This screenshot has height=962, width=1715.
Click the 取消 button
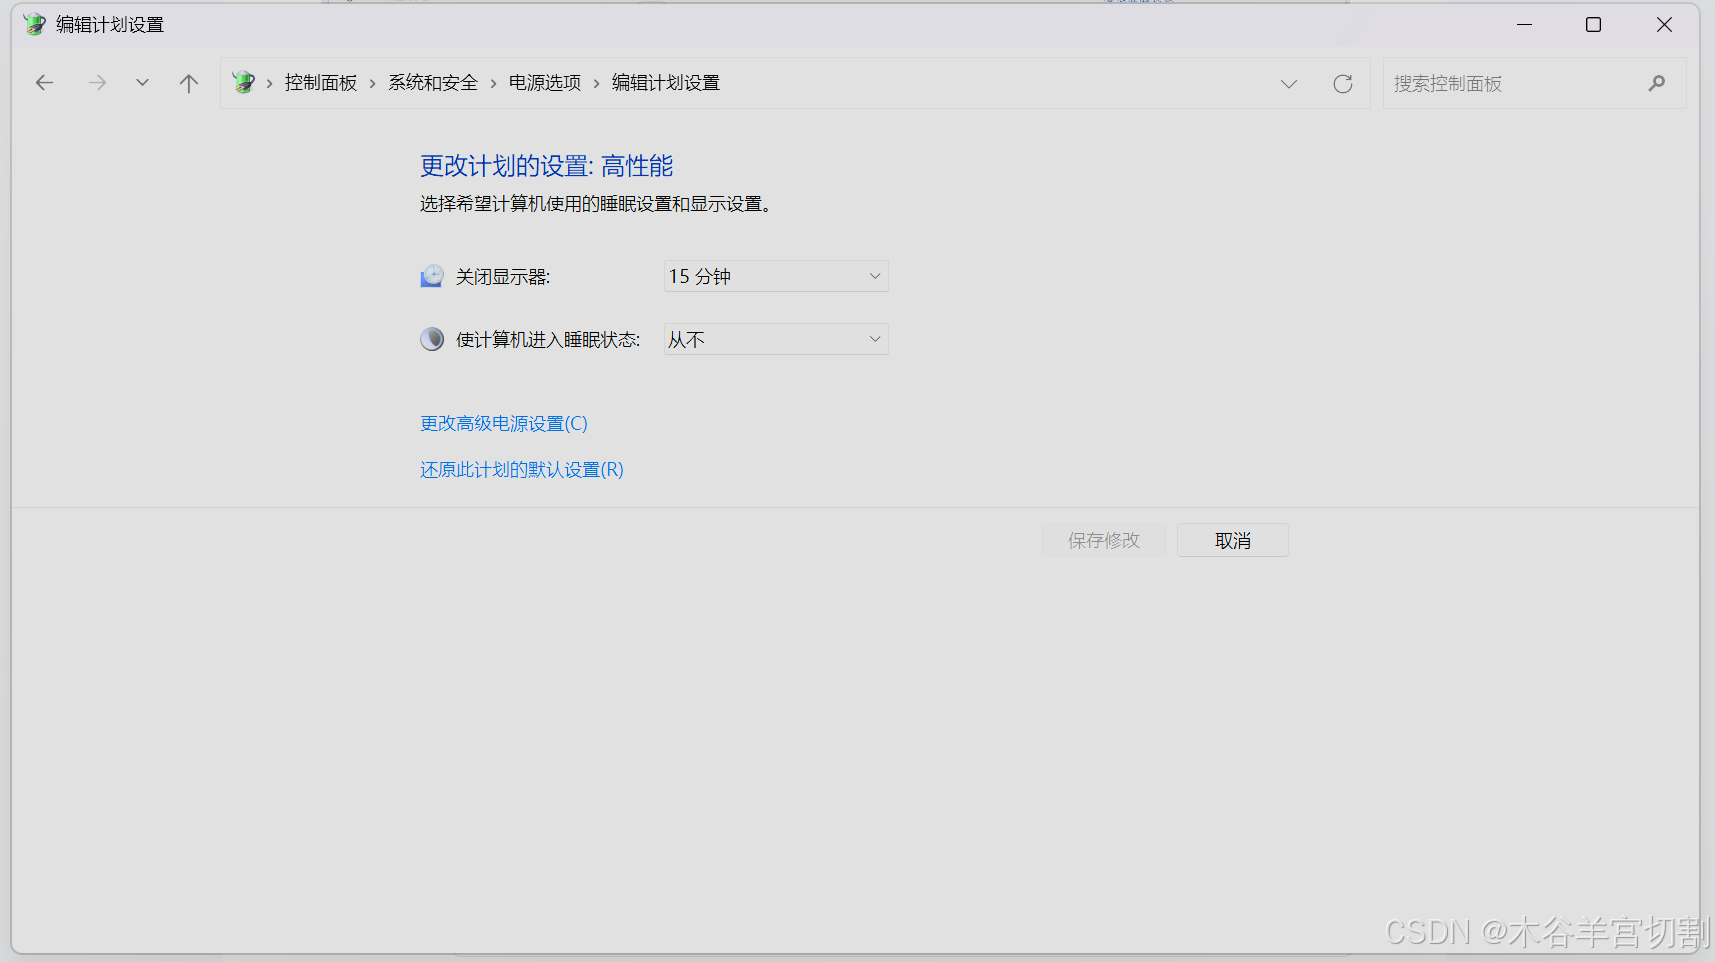[x=1233, y=540]
